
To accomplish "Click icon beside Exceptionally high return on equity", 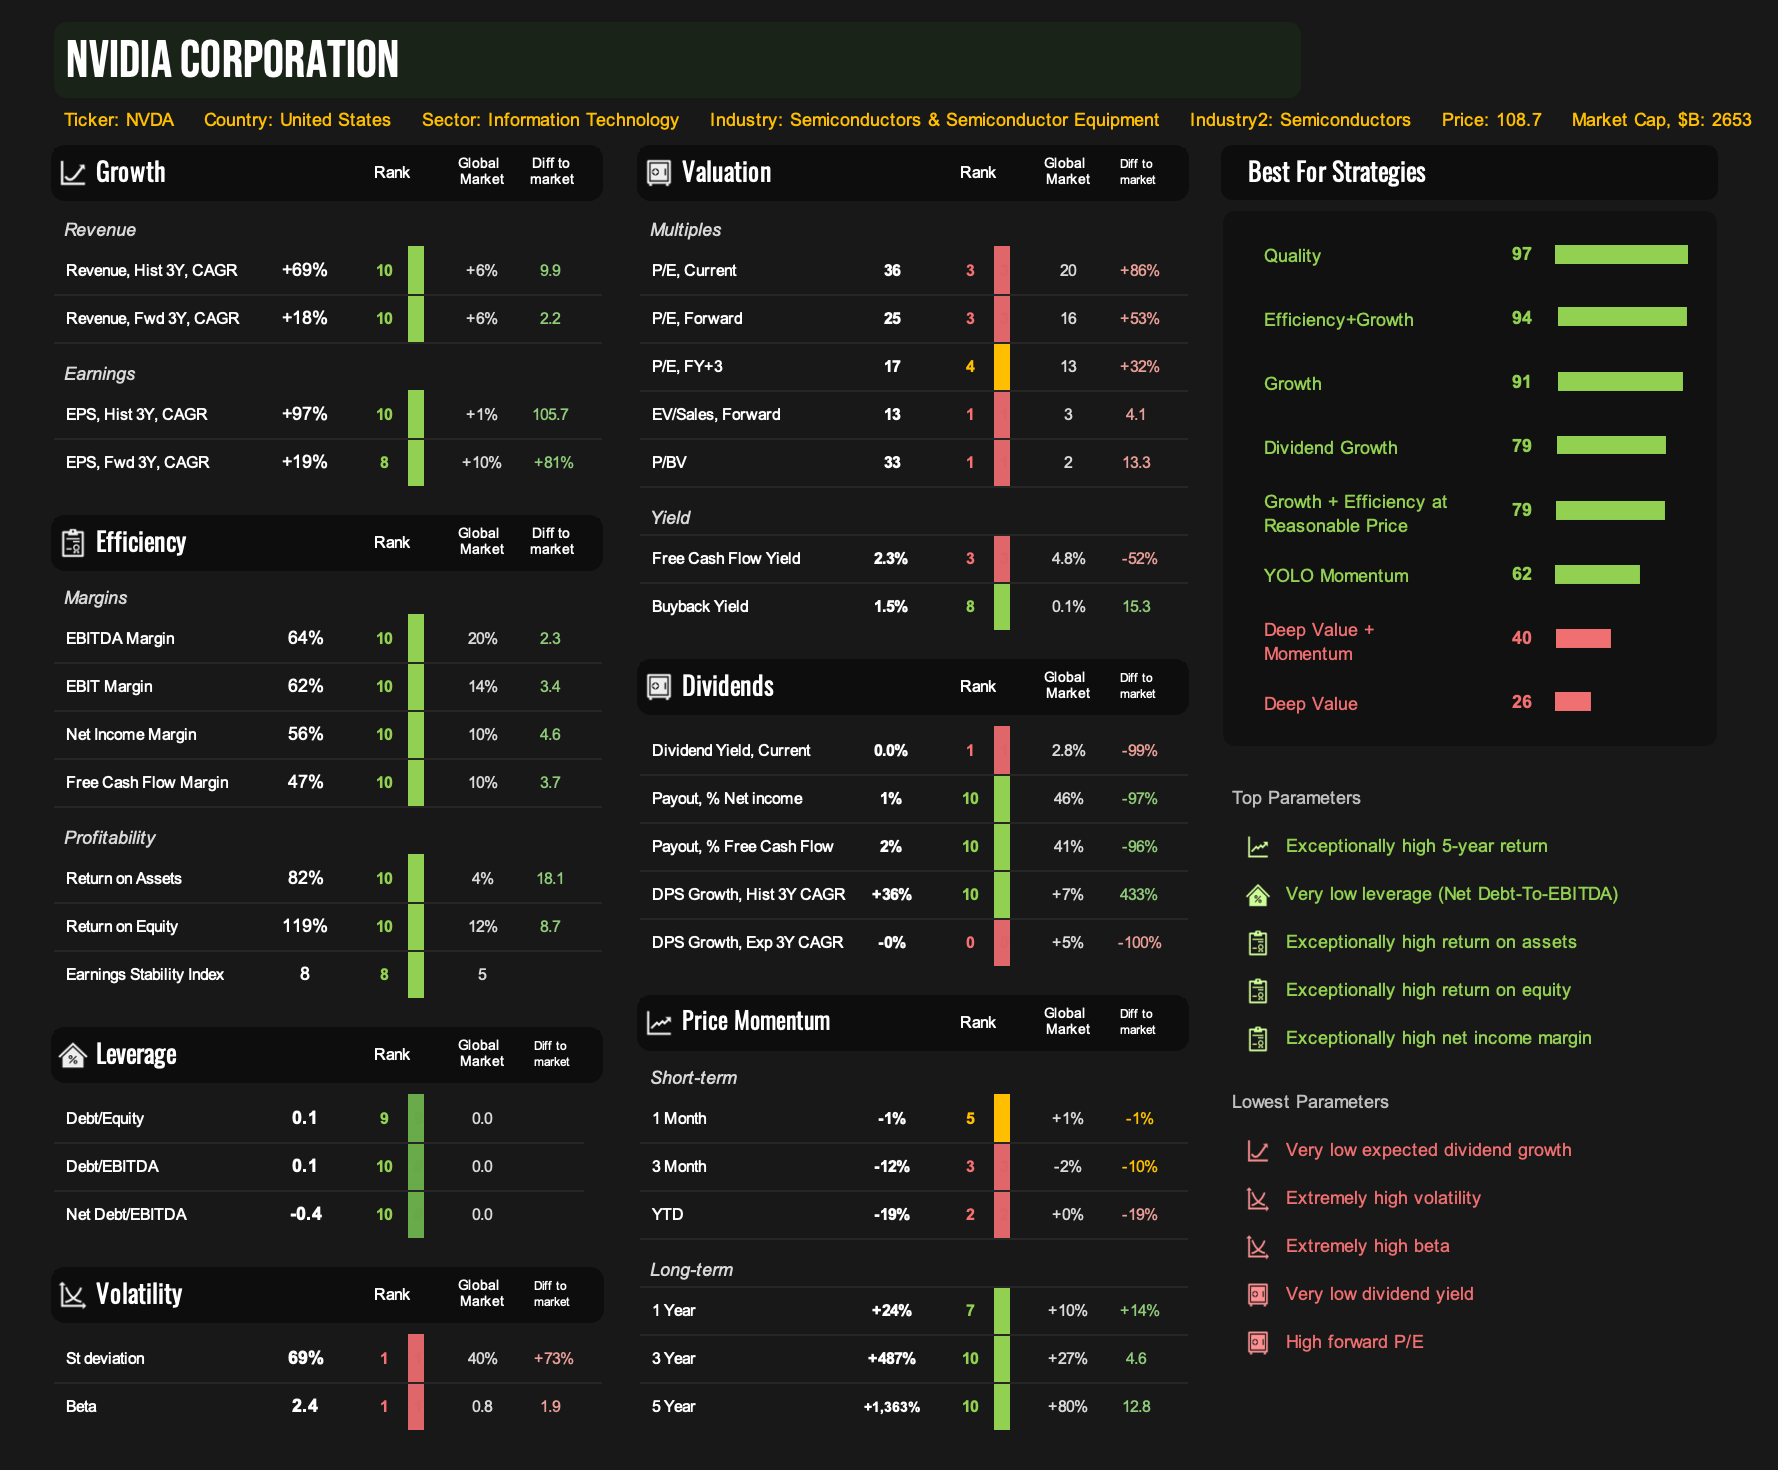I will [1258, 991].
